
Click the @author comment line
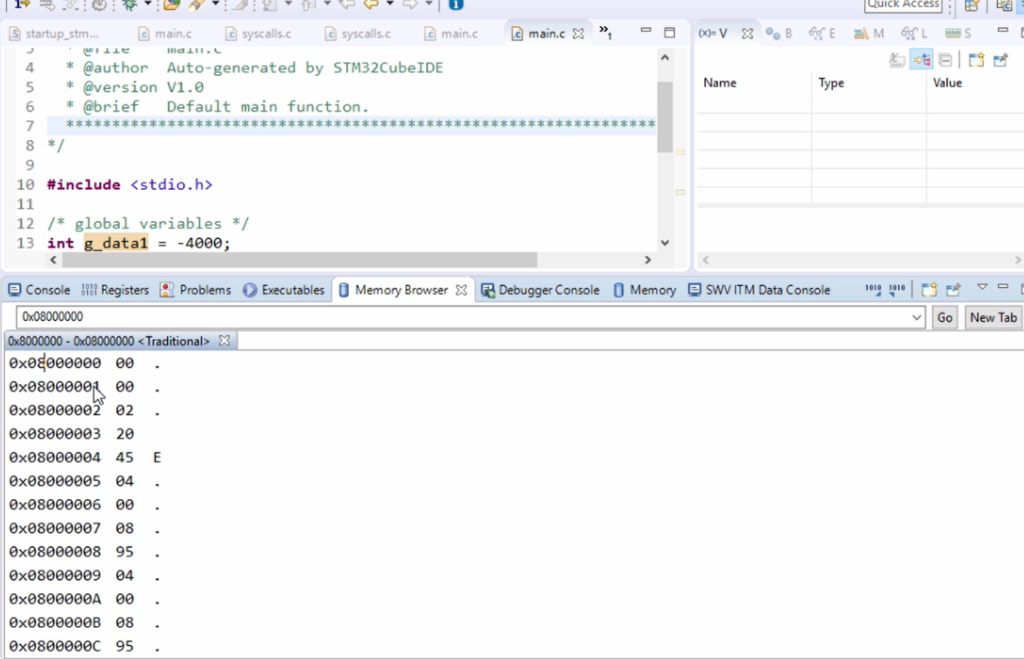click(254, 68)
